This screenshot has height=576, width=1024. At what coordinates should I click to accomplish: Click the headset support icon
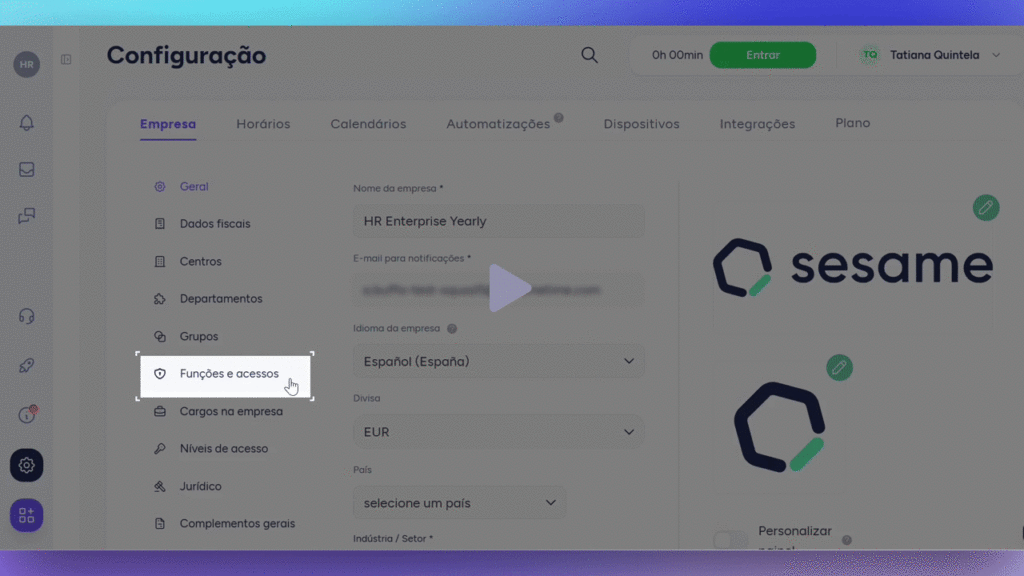click(x=27, y=316)
